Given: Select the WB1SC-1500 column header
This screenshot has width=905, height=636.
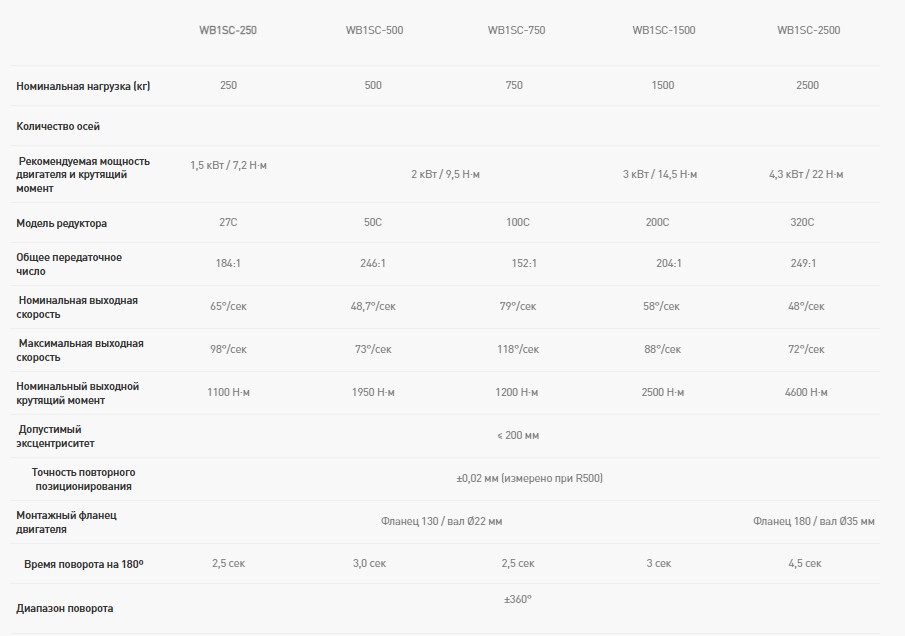Looking at the screenshot, I should tap(663, 30).
